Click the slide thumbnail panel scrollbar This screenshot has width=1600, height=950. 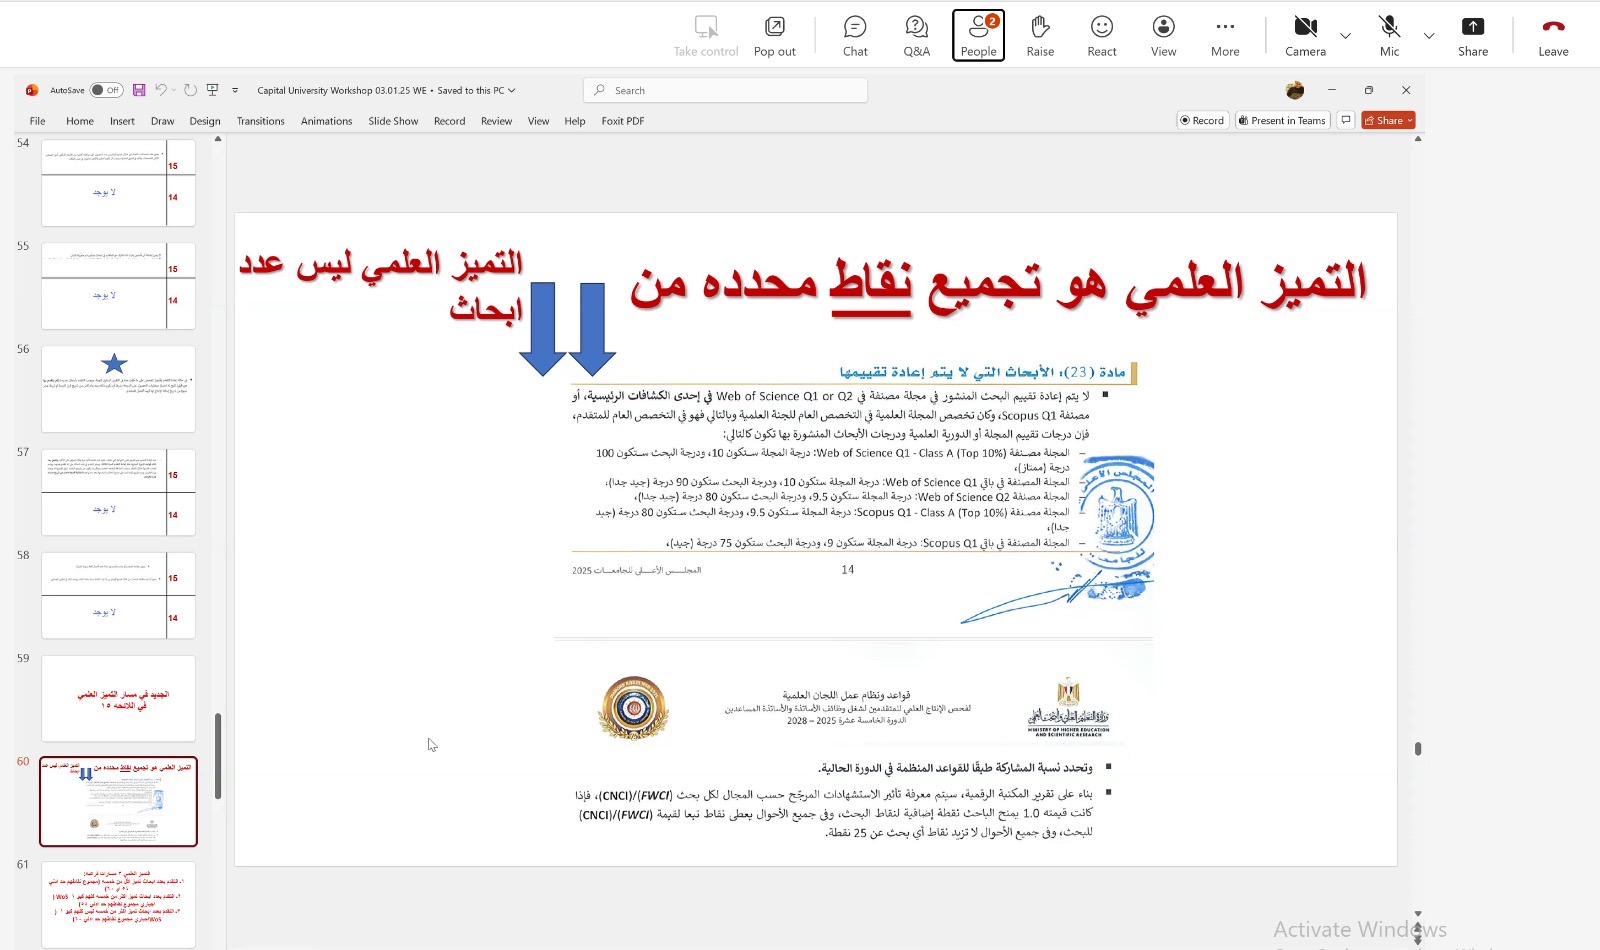coord(218,755)
